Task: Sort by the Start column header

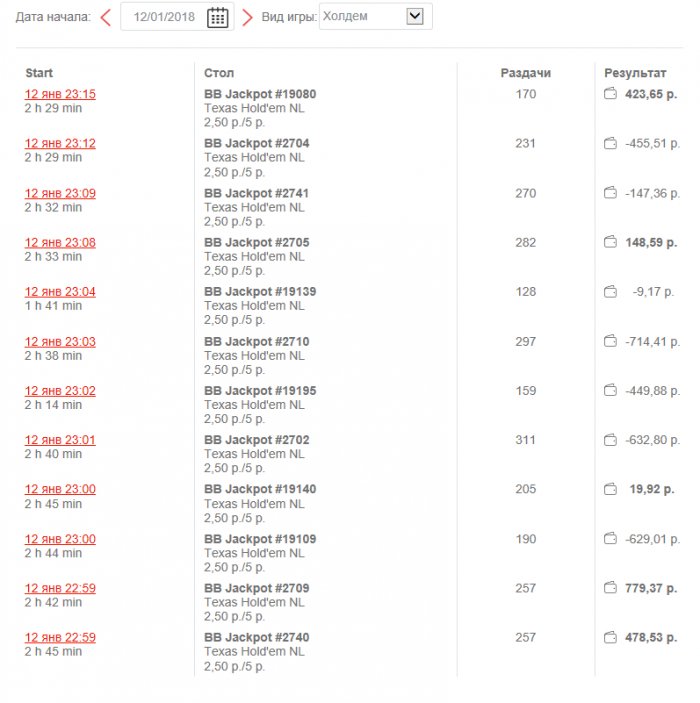Action: pyautogui.click(x=39, y=73)
